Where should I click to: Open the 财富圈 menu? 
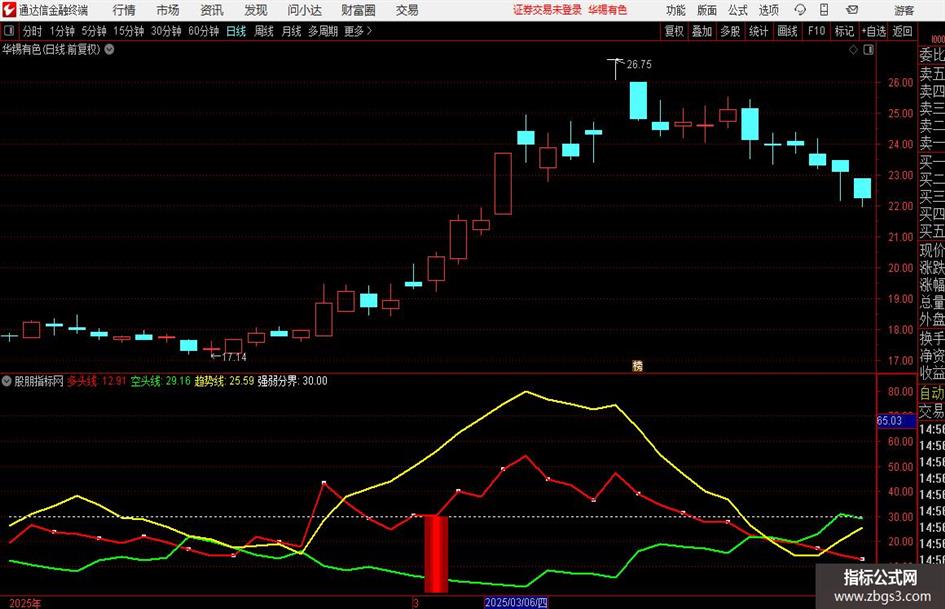point(358,10)
